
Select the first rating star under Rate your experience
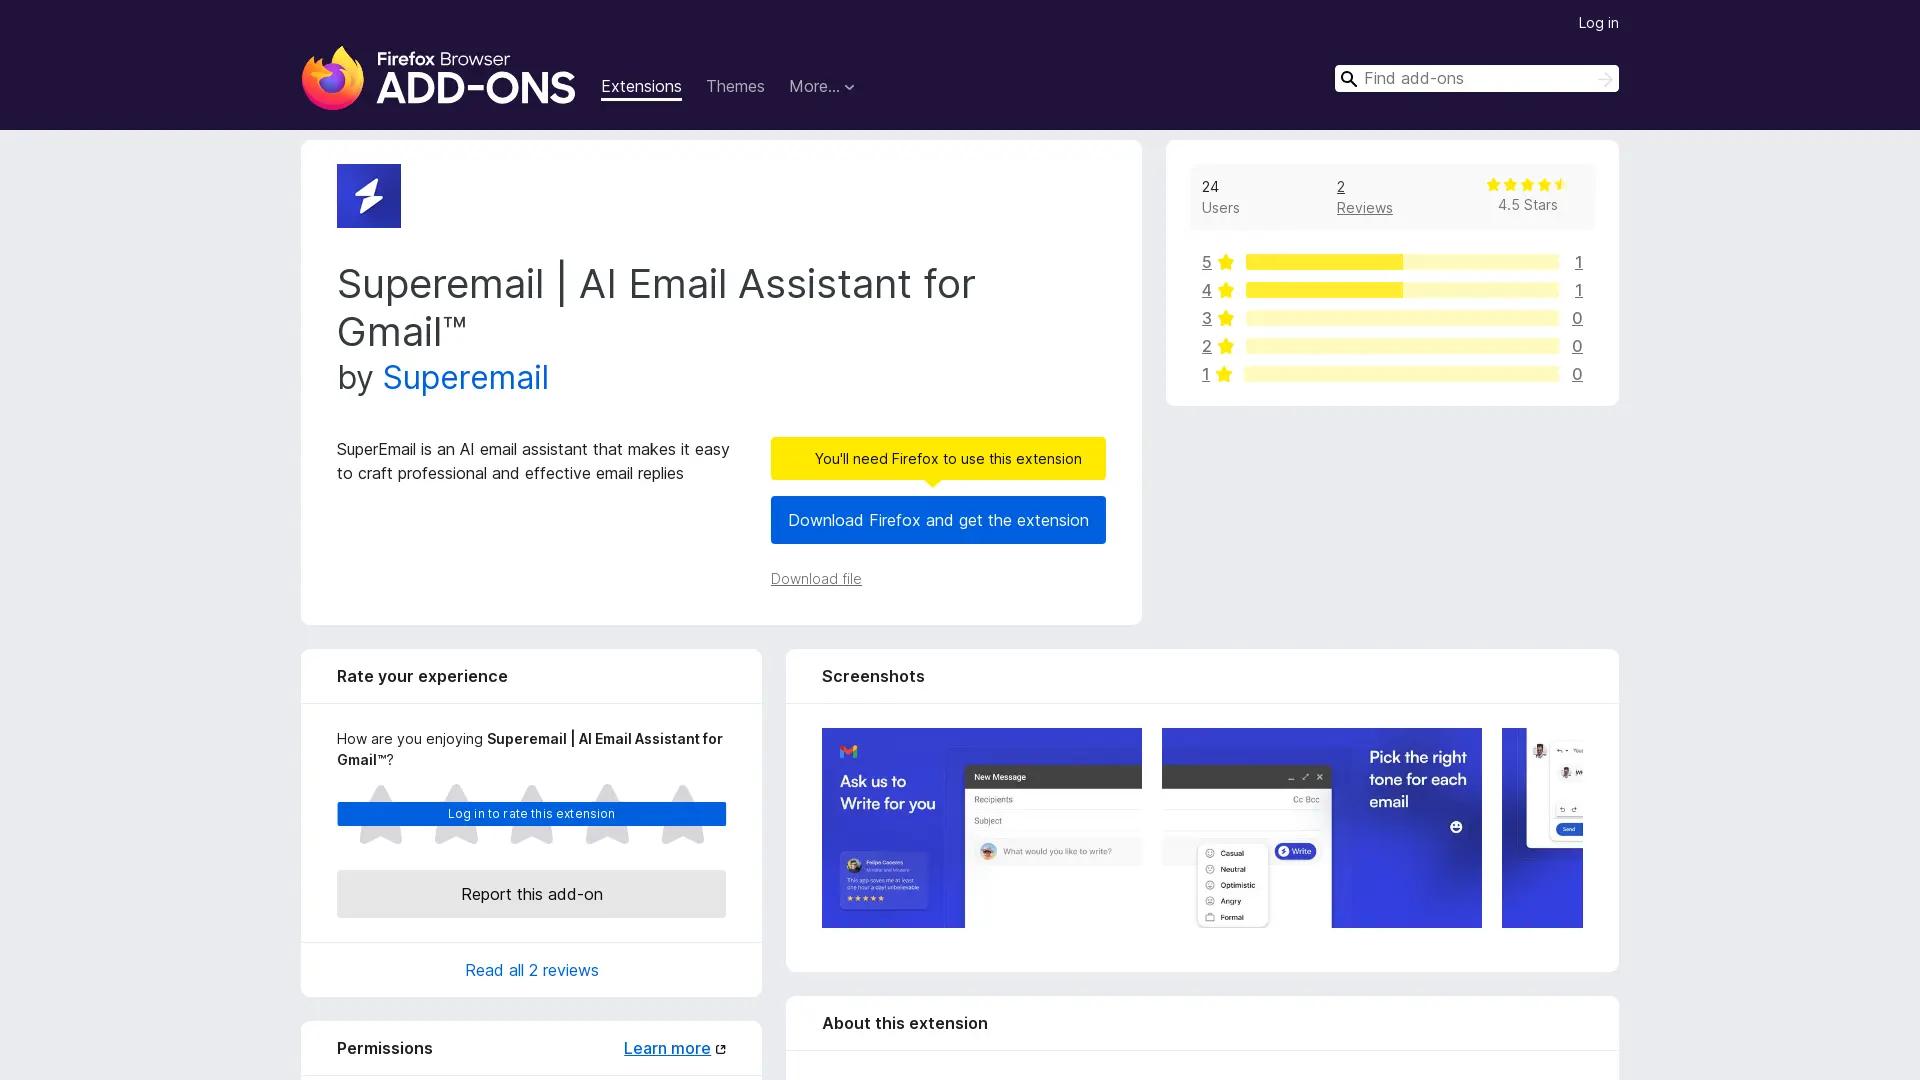[379, 813]
